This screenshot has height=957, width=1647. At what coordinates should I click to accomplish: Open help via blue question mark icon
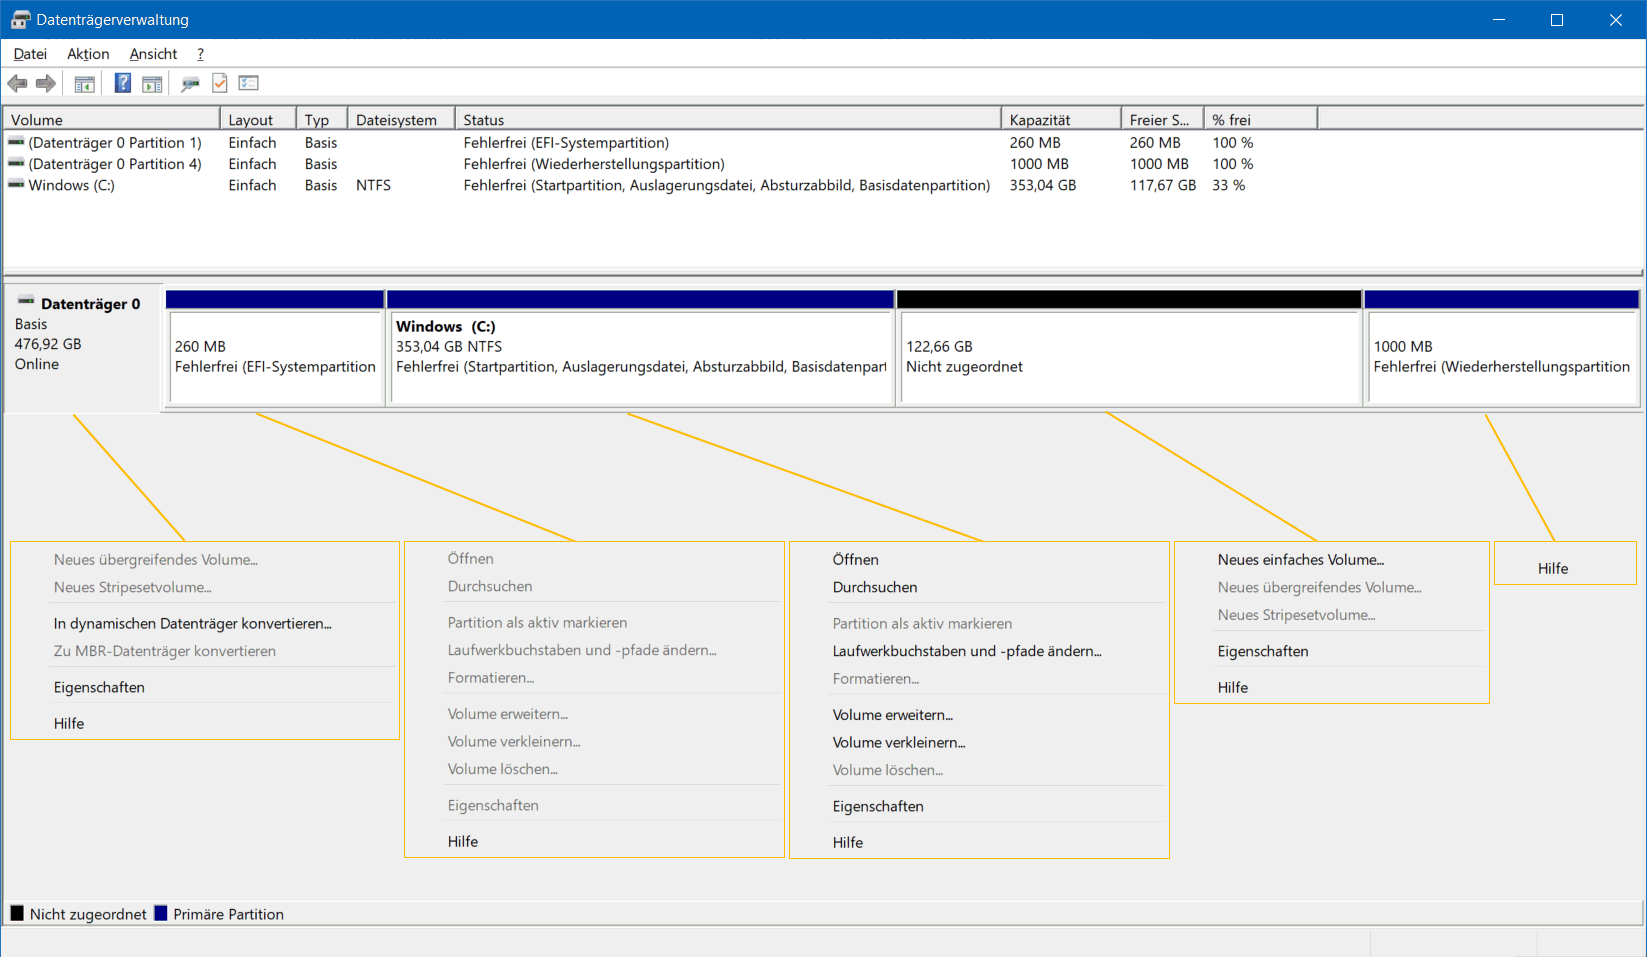pyautogui.click(x=123, y=84)
